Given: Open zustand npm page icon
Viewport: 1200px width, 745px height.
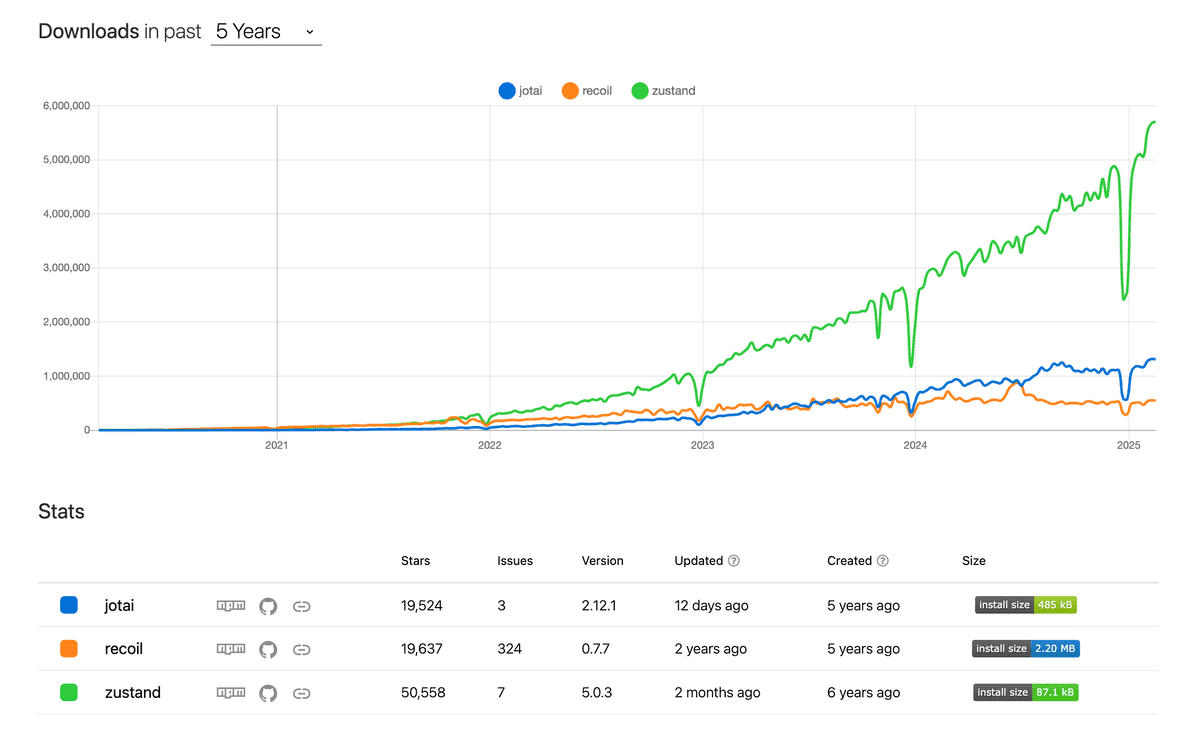Looking at the screenshot, I should 231,692.
